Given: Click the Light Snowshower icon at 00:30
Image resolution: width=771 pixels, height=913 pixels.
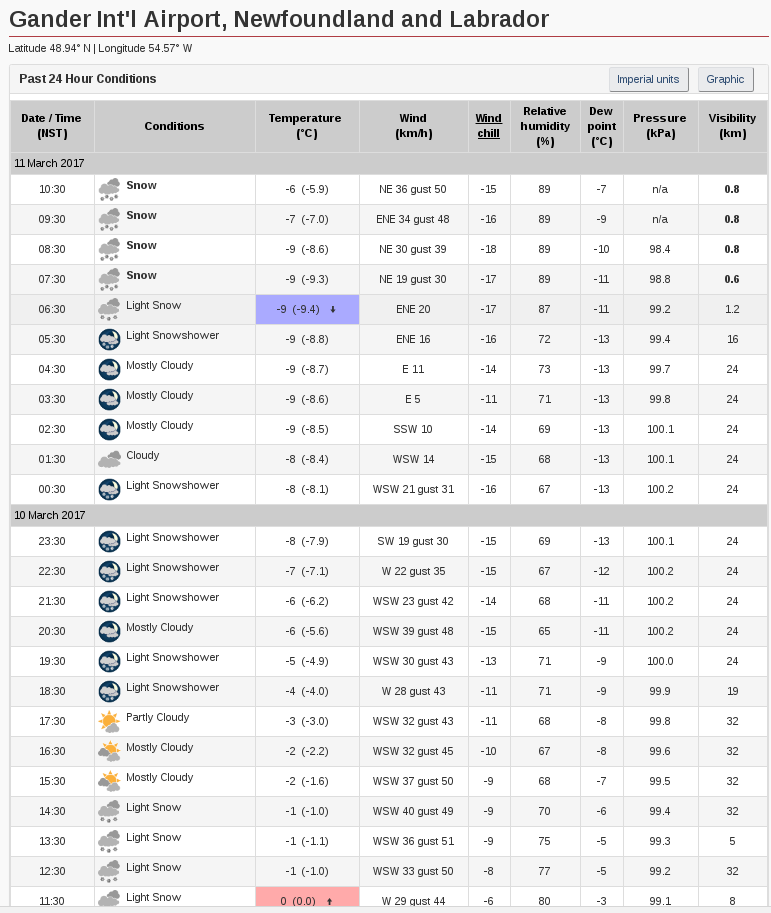Looking at the screenshot, I should 109,490.
